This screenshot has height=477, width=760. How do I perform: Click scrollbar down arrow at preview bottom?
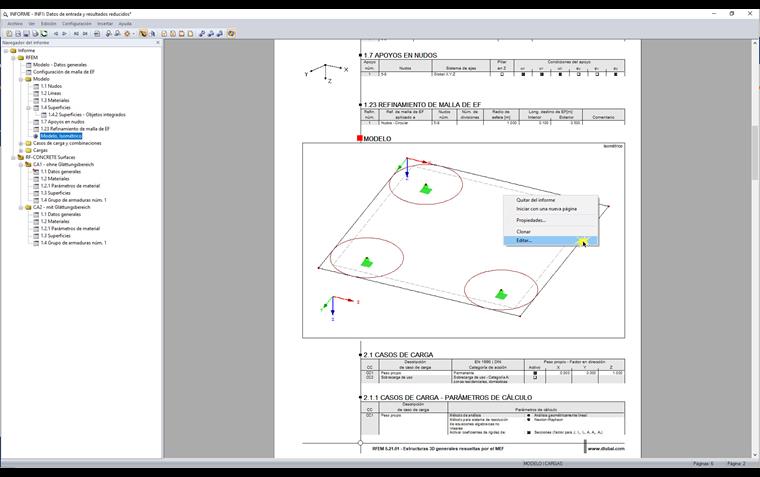click(755, 455)
